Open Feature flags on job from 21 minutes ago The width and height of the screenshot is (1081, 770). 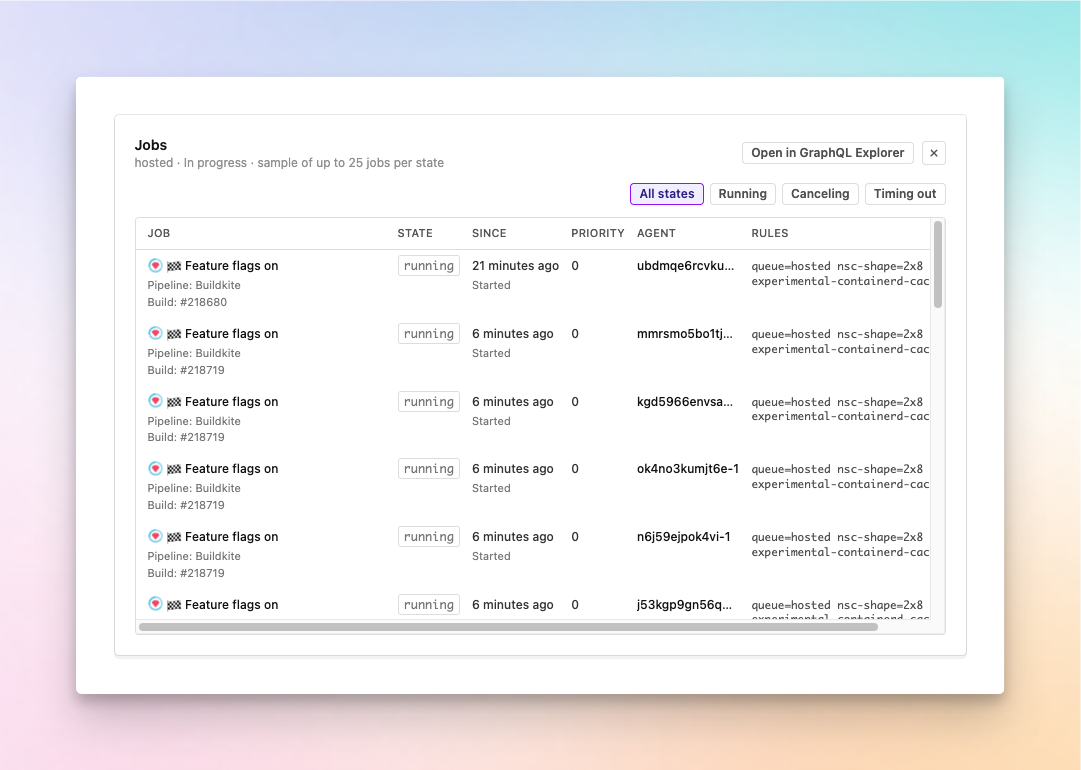click(232, 266)
